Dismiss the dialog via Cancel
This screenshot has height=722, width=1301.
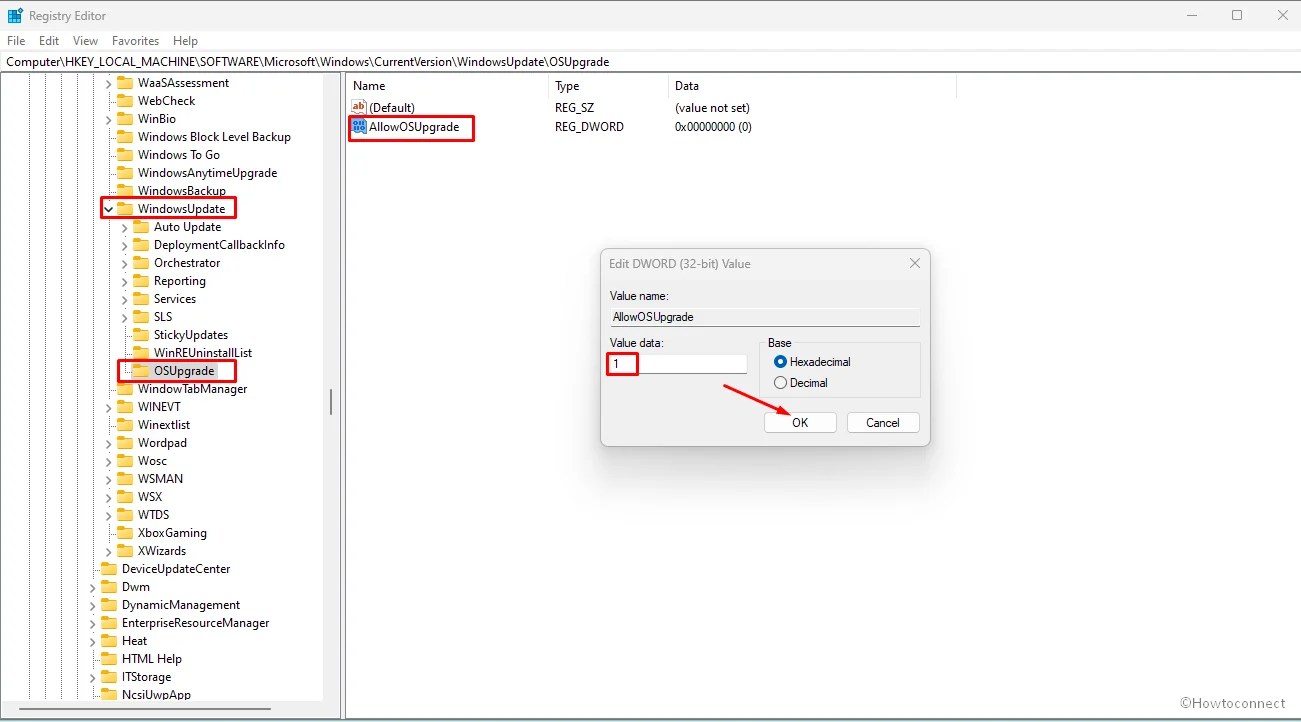(x=882, y=422)
